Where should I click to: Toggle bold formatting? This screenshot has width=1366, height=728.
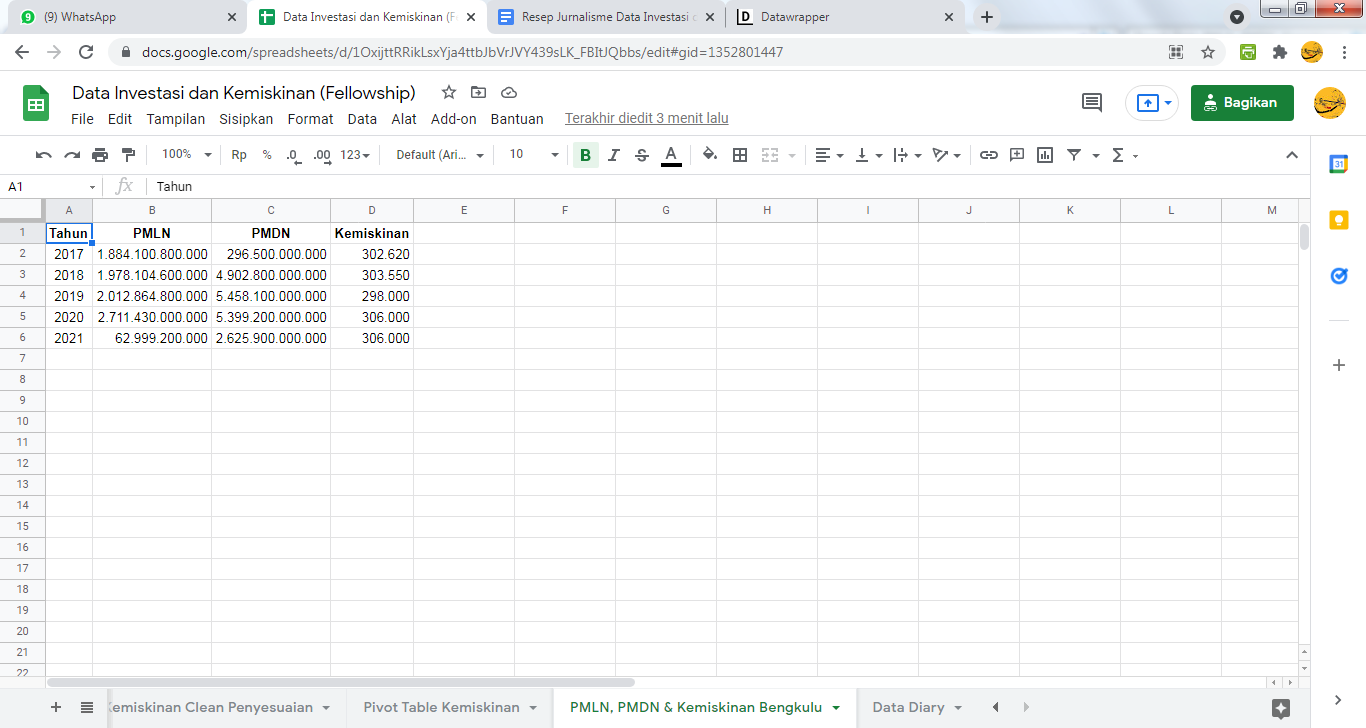coord(585,155)
